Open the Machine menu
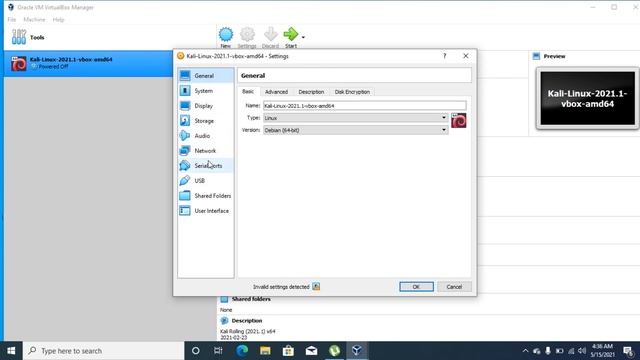Image resolution: width=640 pixels, height=360 pixels. [34, 20]
